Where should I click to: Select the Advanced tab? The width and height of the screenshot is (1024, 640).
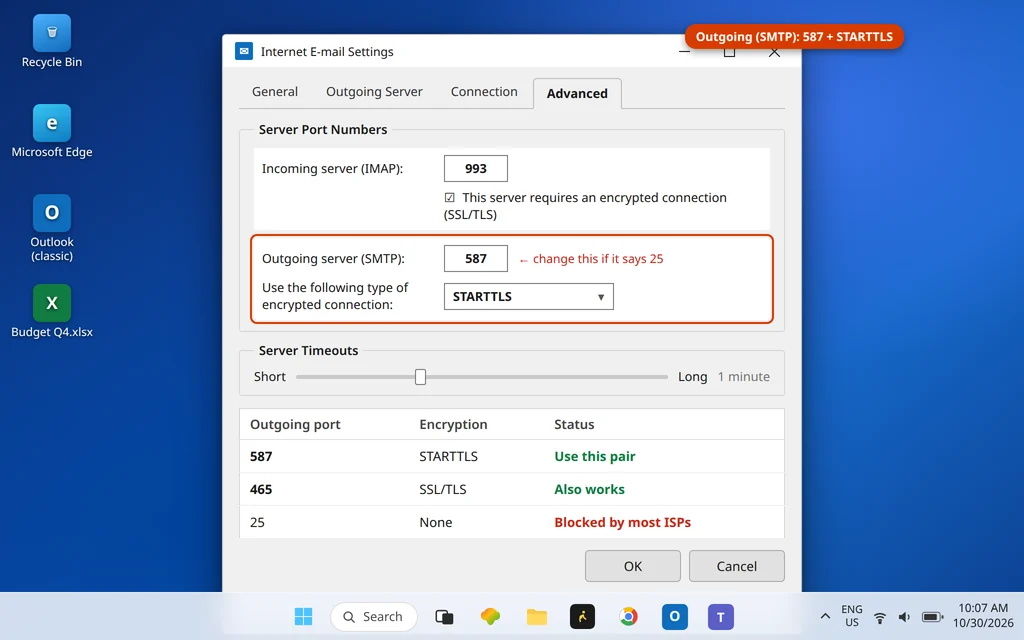coord(577,93)
